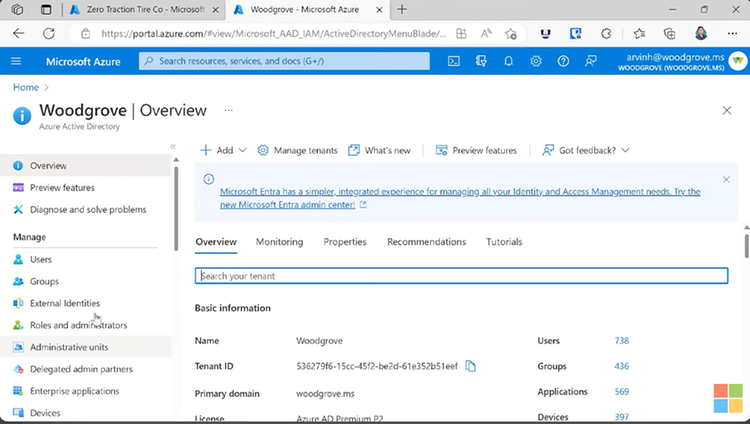Open Devices in the left menu

click(86, 413)
